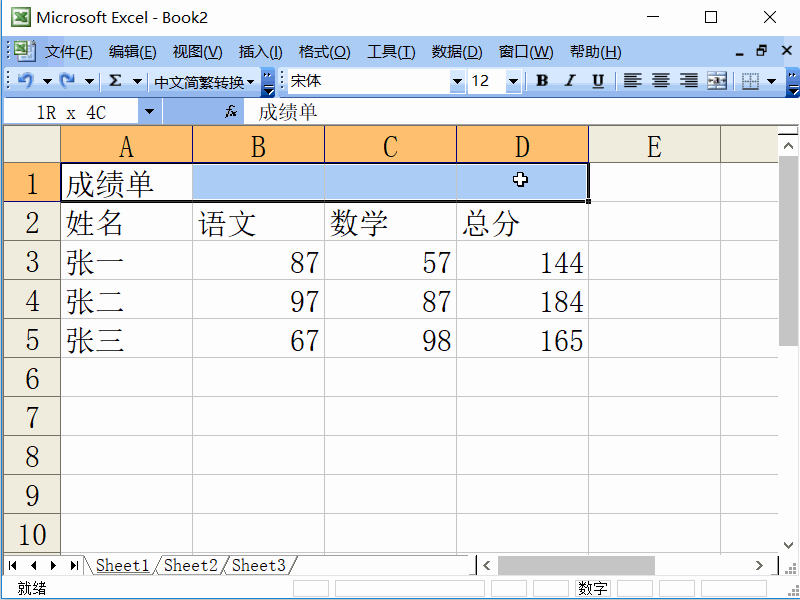The image size is (800, 600).
Task: Click the horizontal scrollbar left arrow
Action: pyautogui.click(x=487, y=565)
